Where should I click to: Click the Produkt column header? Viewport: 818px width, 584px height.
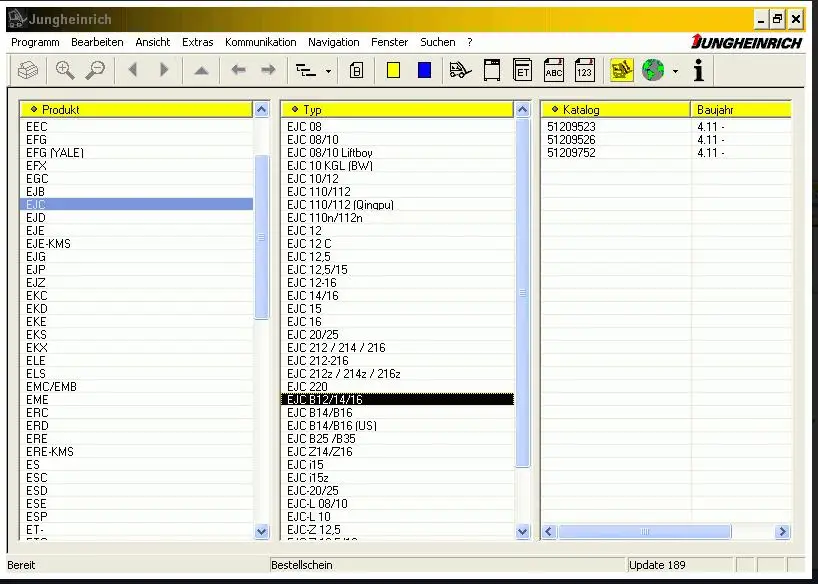[135, 109]
